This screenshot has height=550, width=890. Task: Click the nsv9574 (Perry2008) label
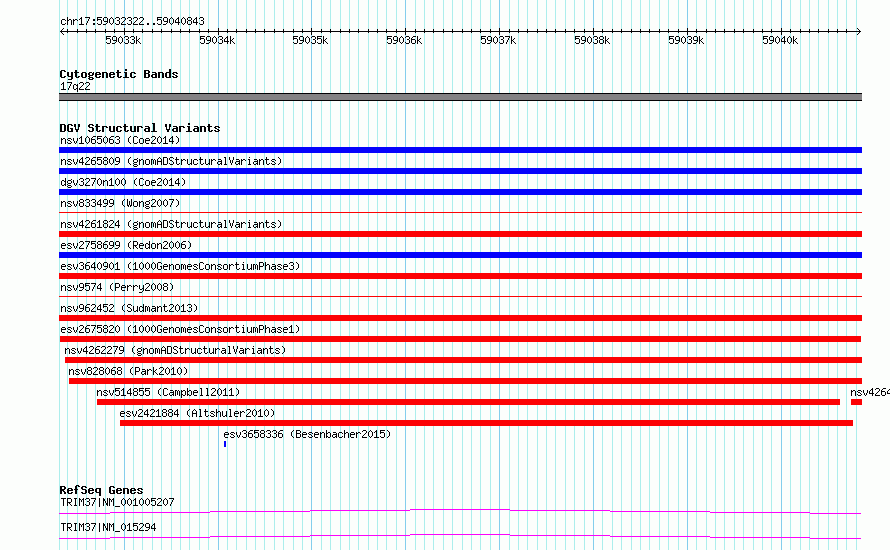[x=117, y=287]
